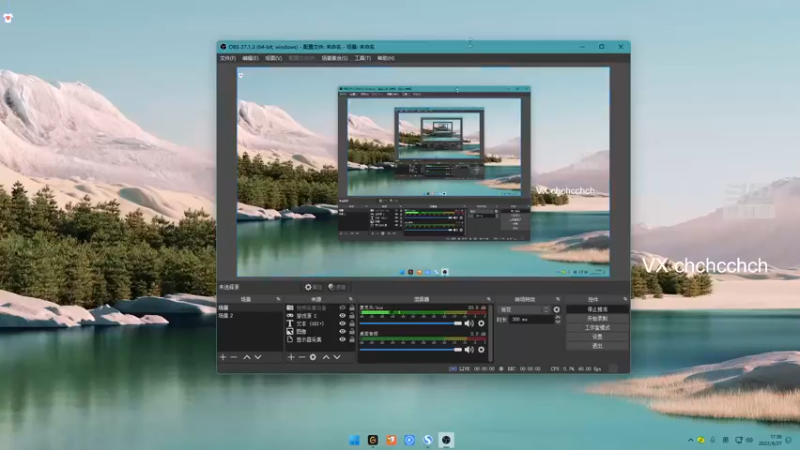Open 麦克风/Aux audio settings gear
Viewport: 800px width, 450px height.
click(x=481, y=323)
